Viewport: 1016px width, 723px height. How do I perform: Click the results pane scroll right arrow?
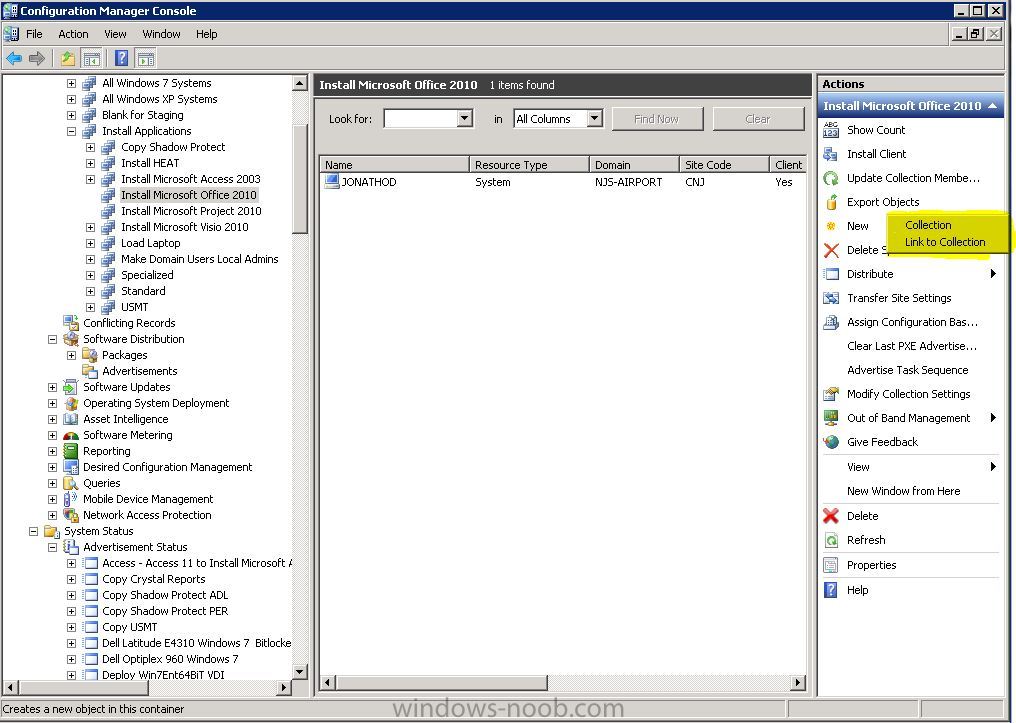pyautogui.click(x=798, y=682)
